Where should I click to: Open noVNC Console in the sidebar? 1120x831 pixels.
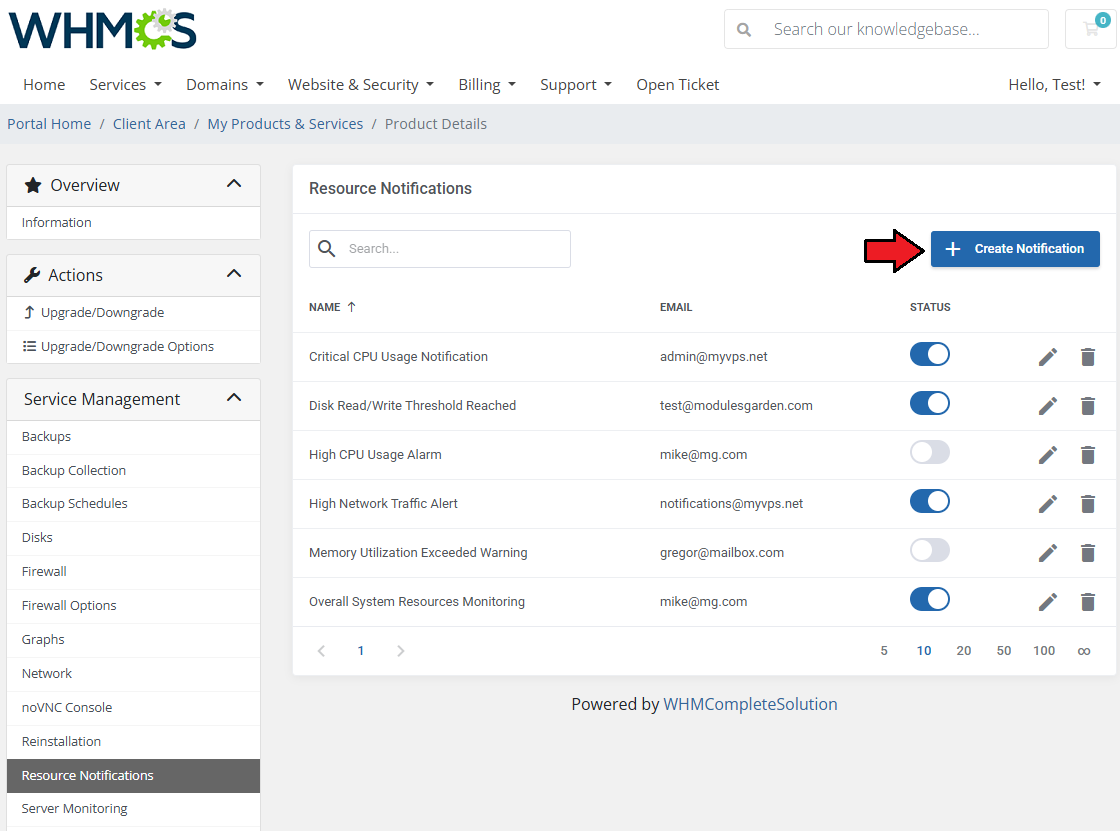click(x=134, y=707)
